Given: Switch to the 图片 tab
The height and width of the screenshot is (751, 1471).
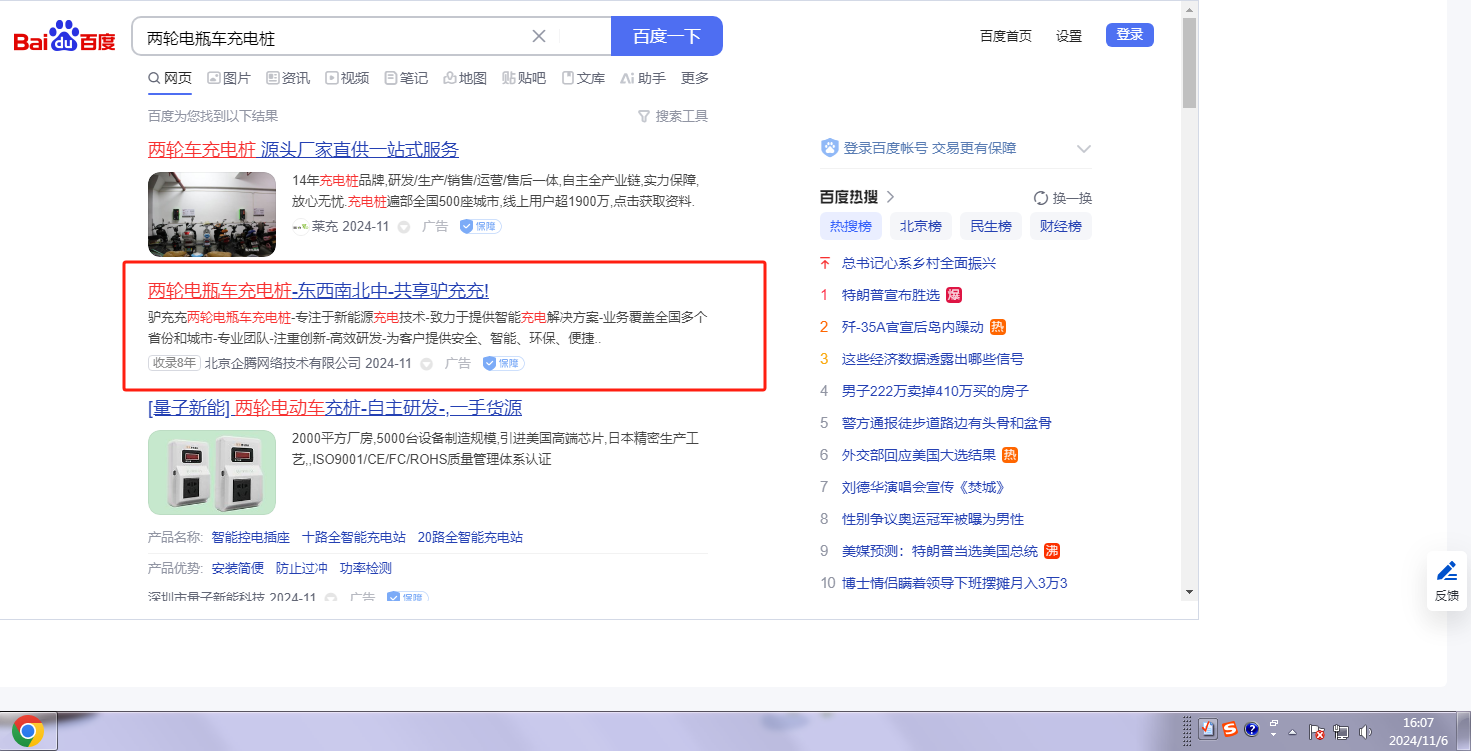Looking at the screenshot, I should [x=229, y=78].
